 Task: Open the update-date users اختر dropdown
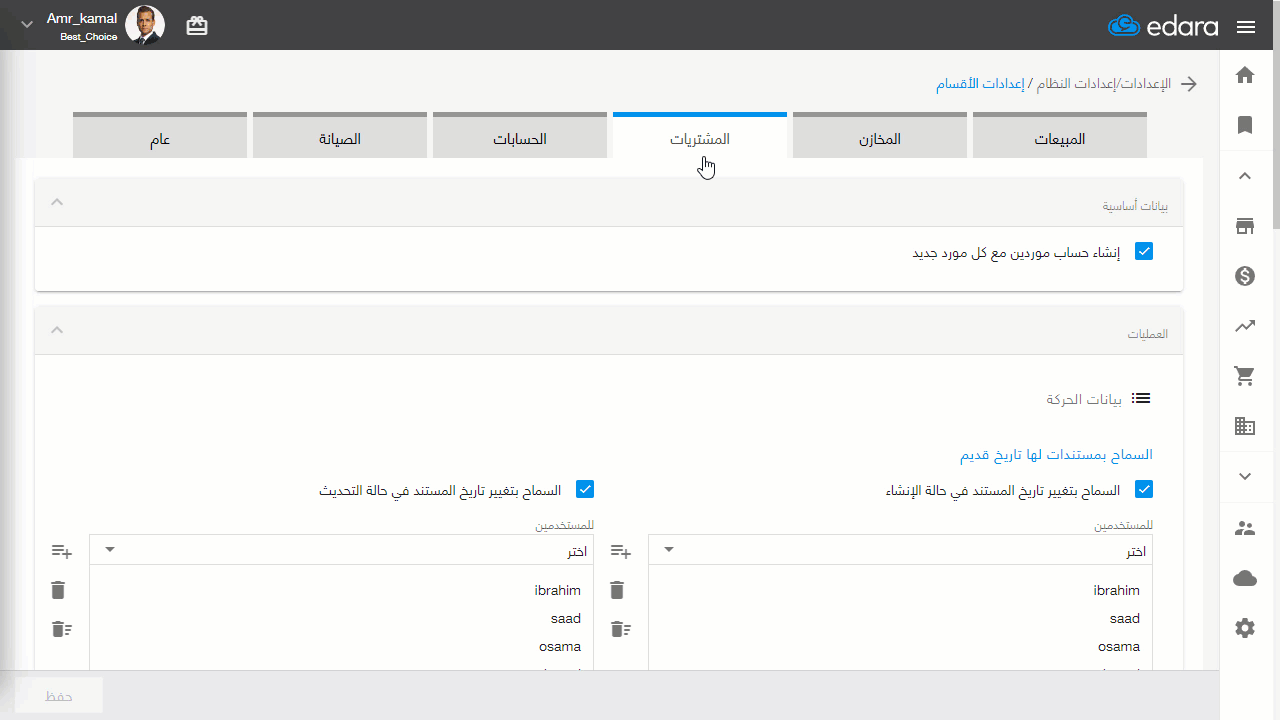341,550
